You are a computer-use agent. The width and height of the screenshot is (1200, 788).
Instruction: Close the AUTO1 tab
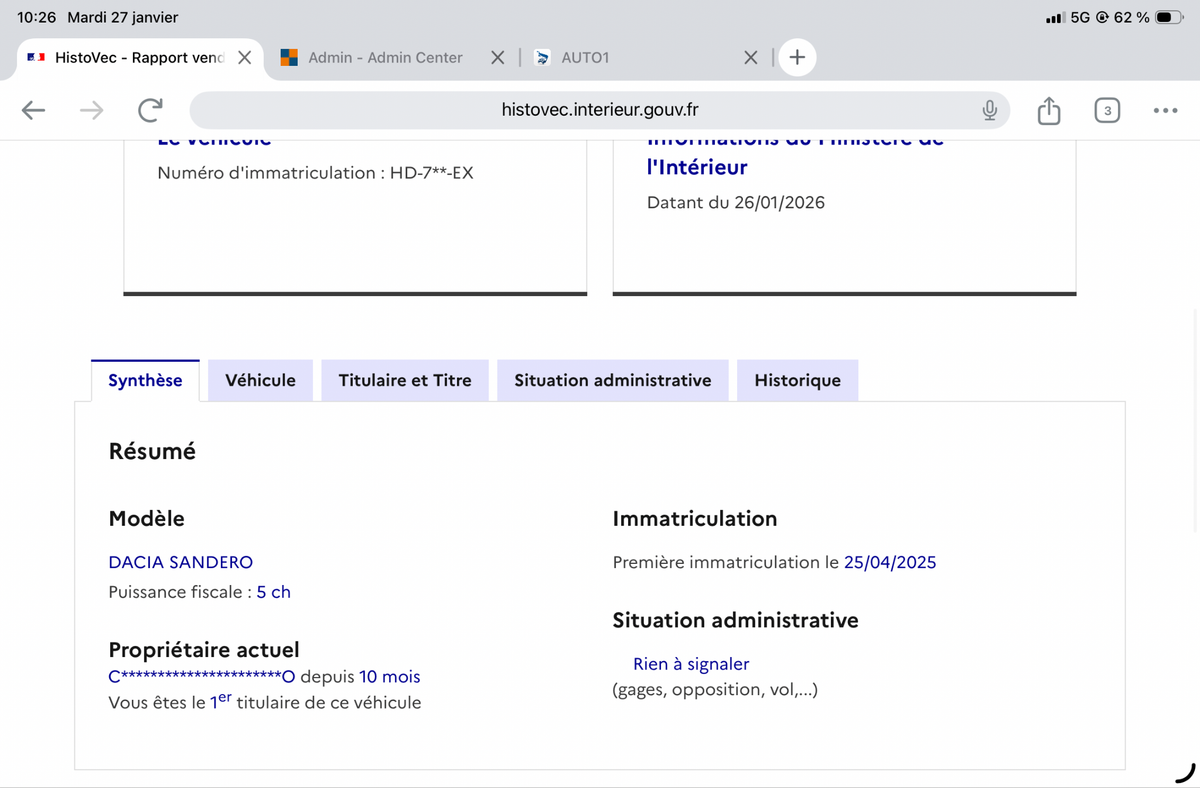click(751, 58)
